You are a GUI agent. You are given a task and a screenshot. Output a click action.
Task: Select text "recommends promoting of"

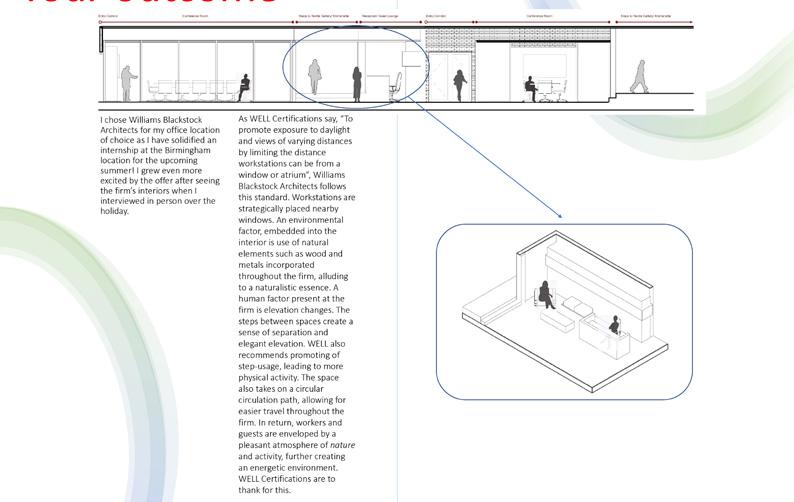(289, 355)
